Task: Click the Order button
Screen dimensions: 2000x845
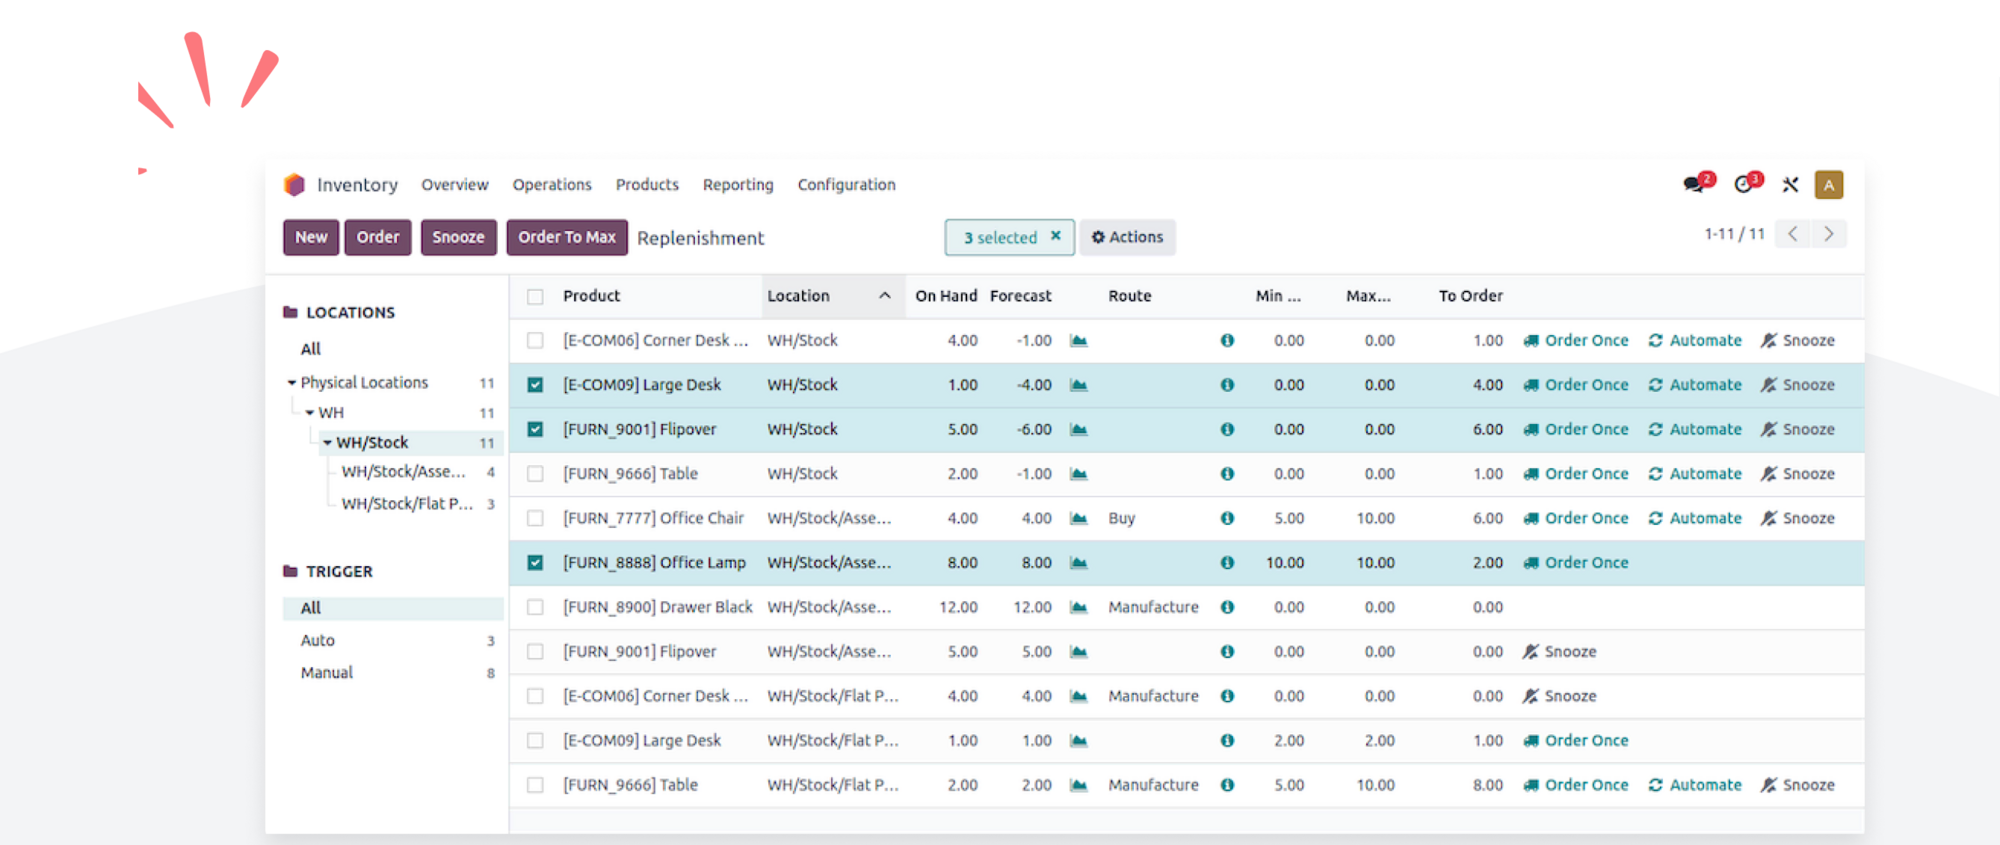Action: point(378,237)
